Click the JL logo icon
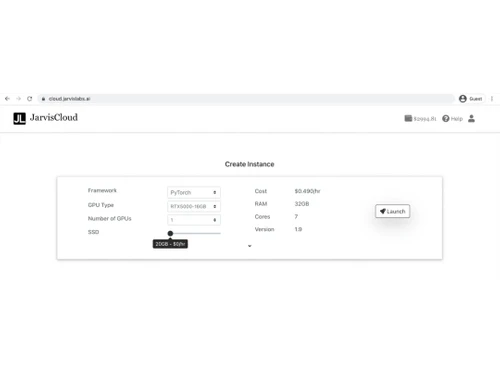500x375 pixels. click(x=19, y=118)
